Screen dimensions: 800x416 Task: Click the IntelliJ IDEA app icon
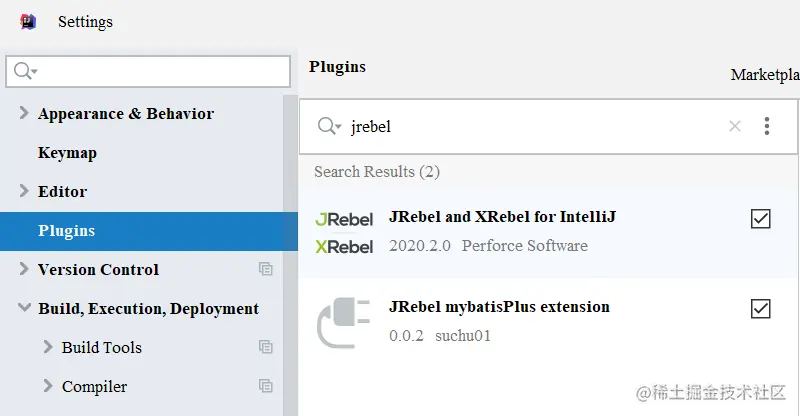[28, 21]
